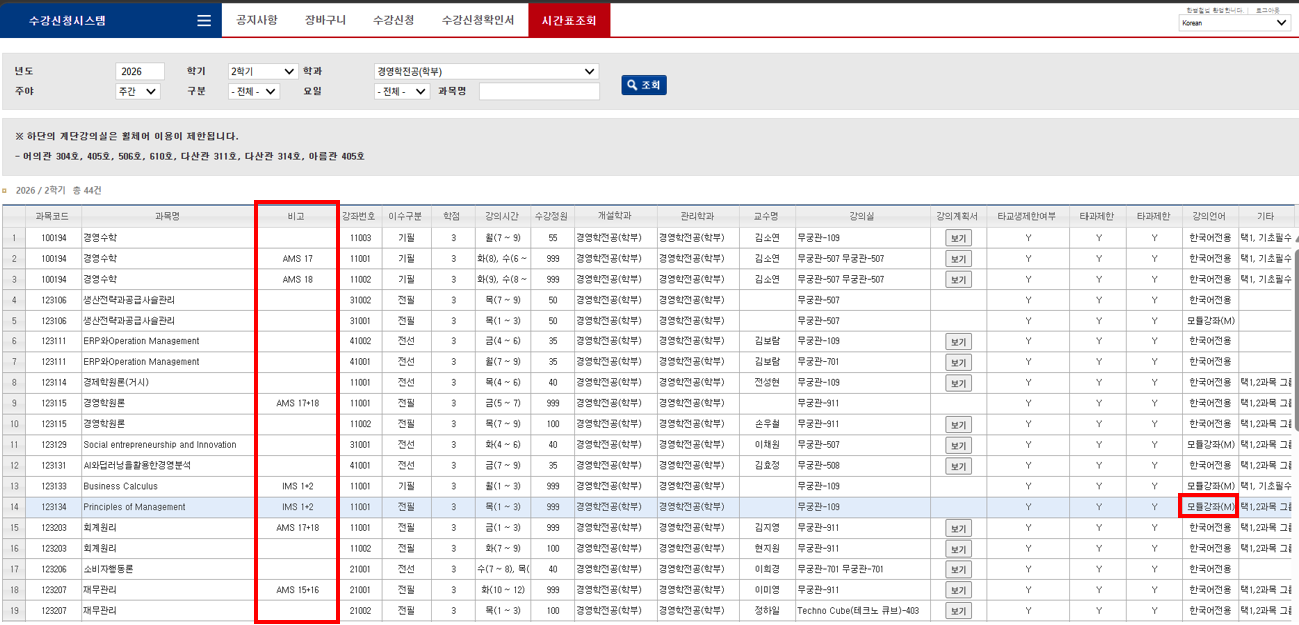Open 보기 for AI와딥러닝을활용한경영분석 row
Screen dimensions: 1299x625
[958, 466]
